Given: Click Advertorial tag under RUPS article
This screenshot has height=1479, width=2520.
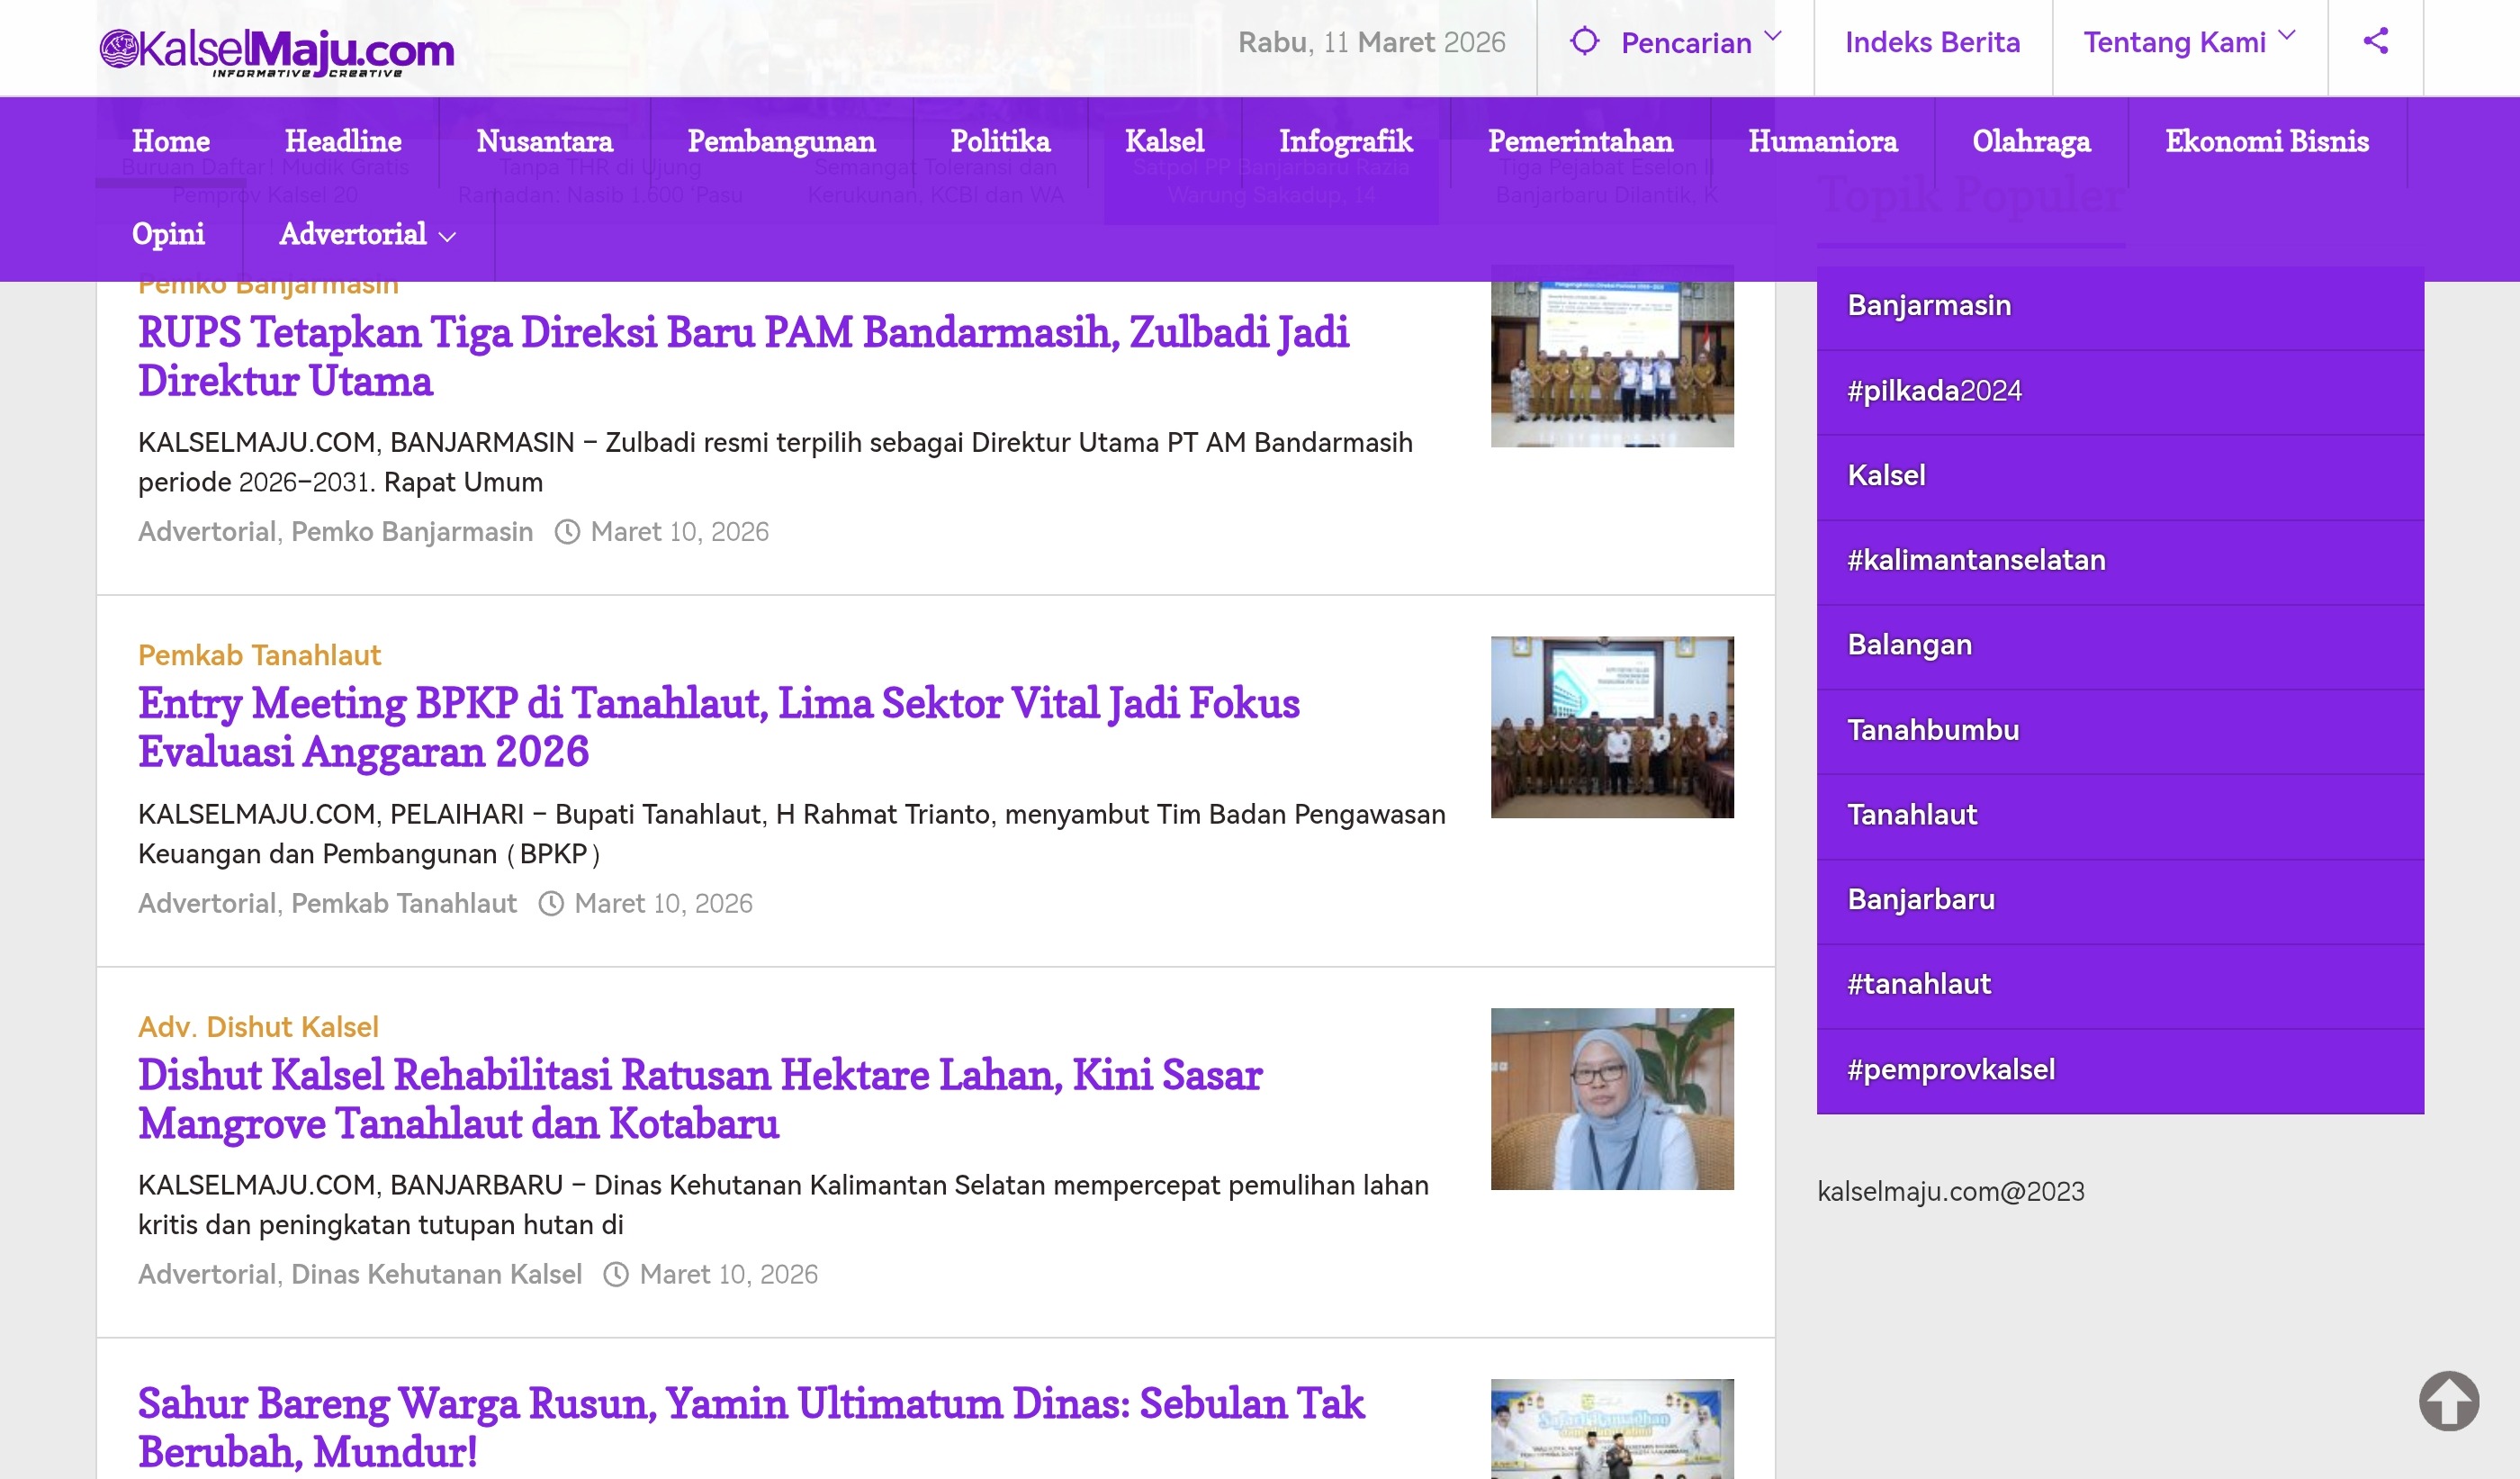Looking at the screenshot, I should click(207, 532).
